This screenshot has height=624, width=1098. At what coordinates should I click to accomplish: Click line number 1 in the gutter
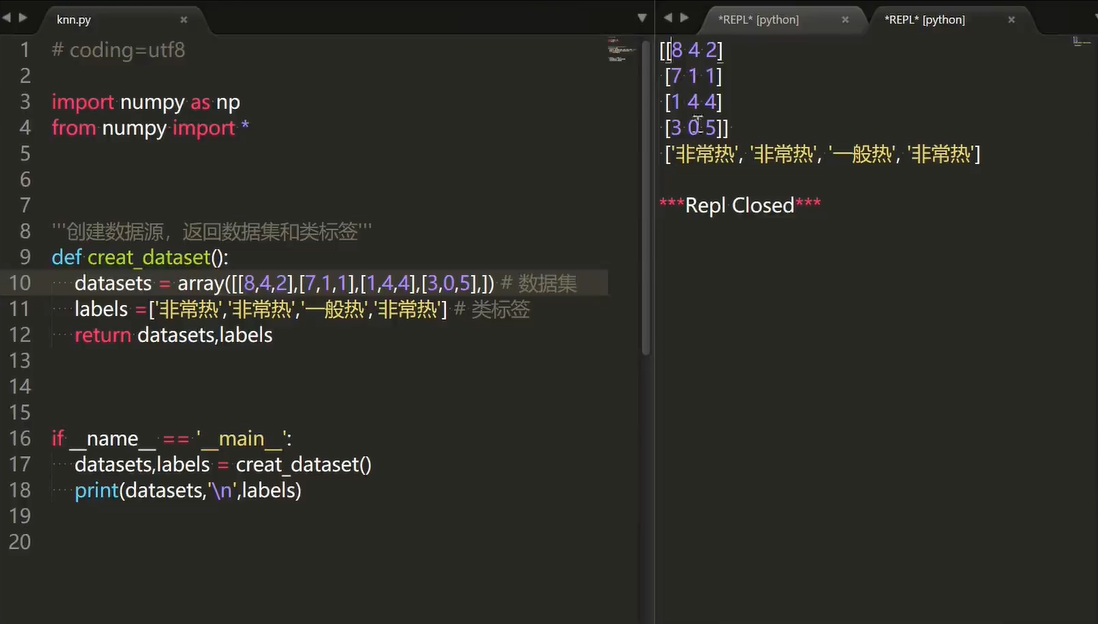pos(25,50)
